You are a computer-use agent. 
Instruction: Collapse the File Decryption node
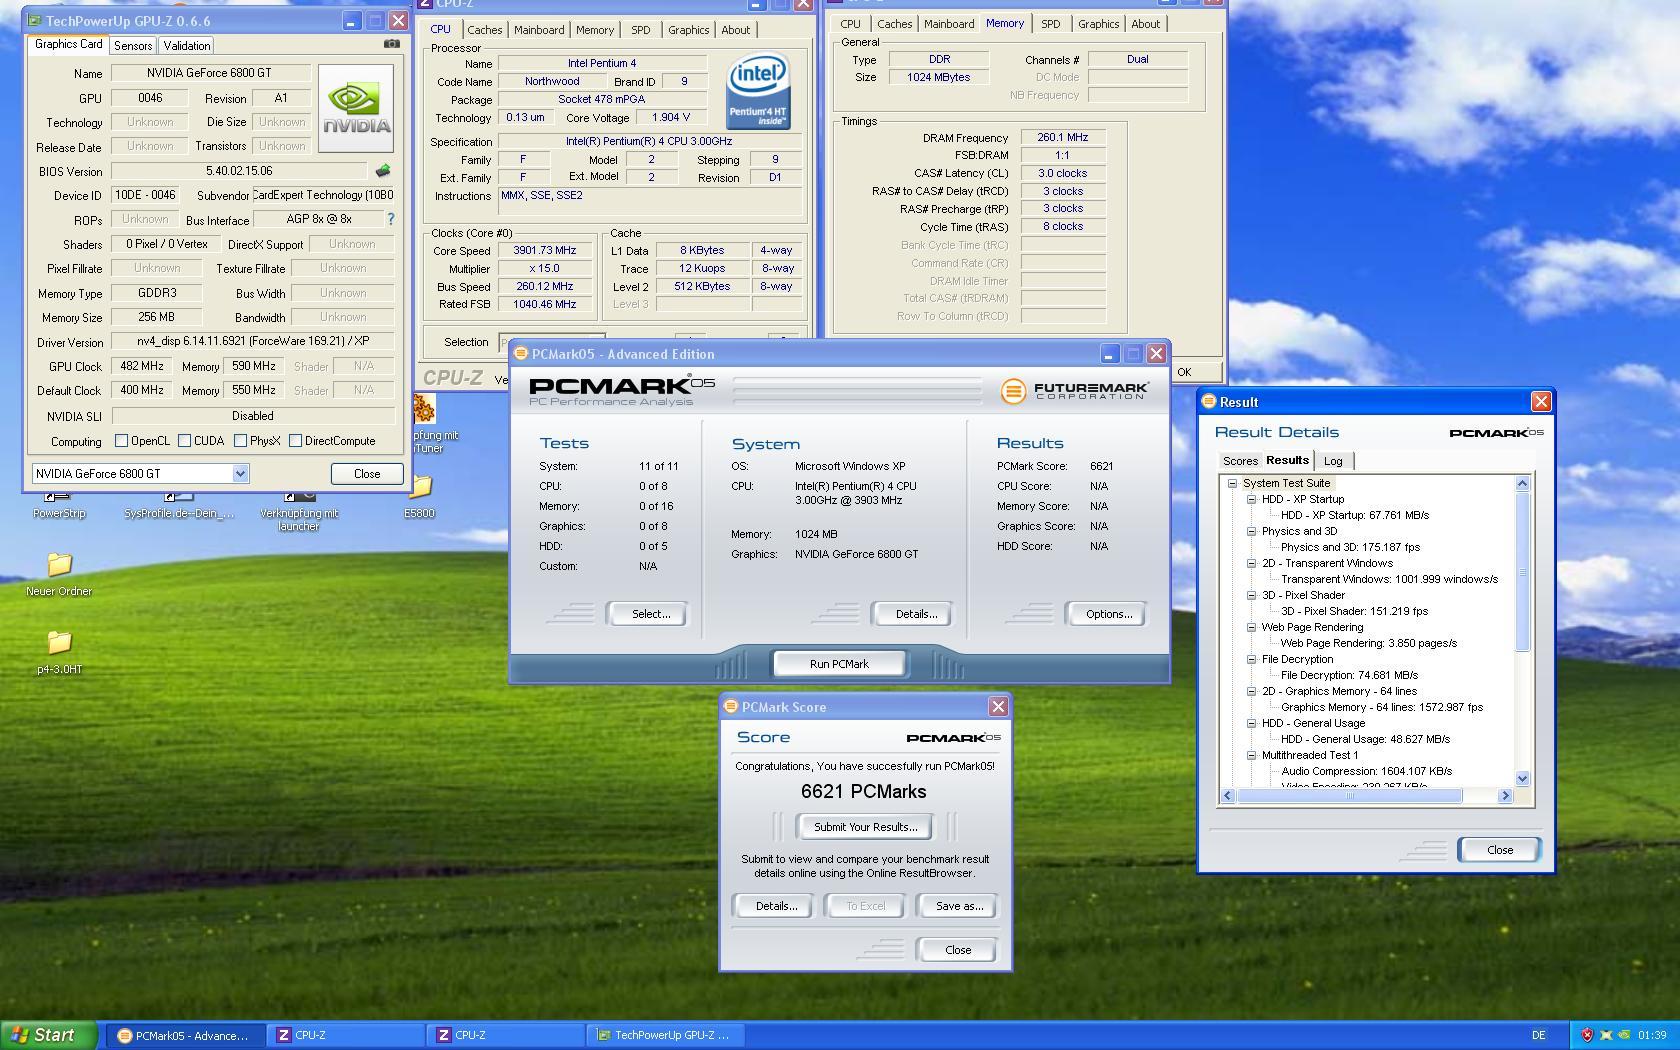pos(1251,659)
